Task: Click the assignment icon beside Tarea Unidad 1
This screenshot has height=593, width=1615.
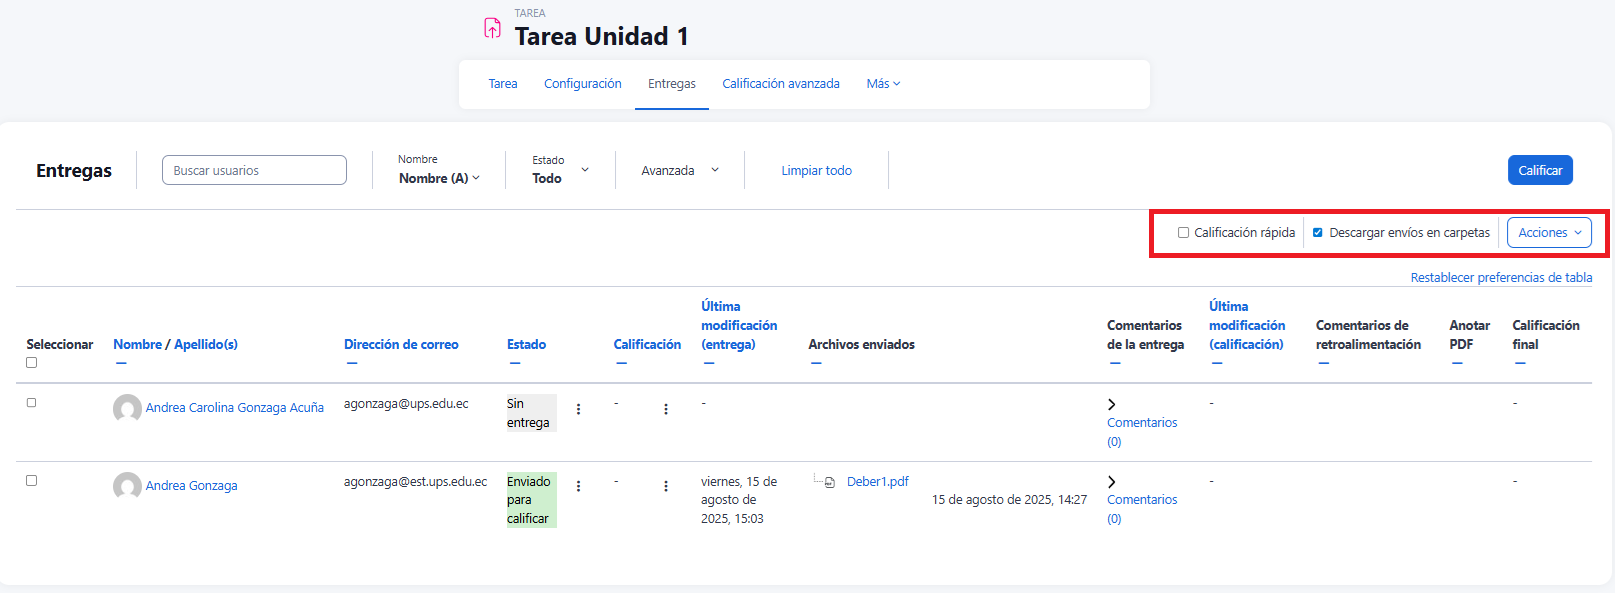Action: click(492, 29)
